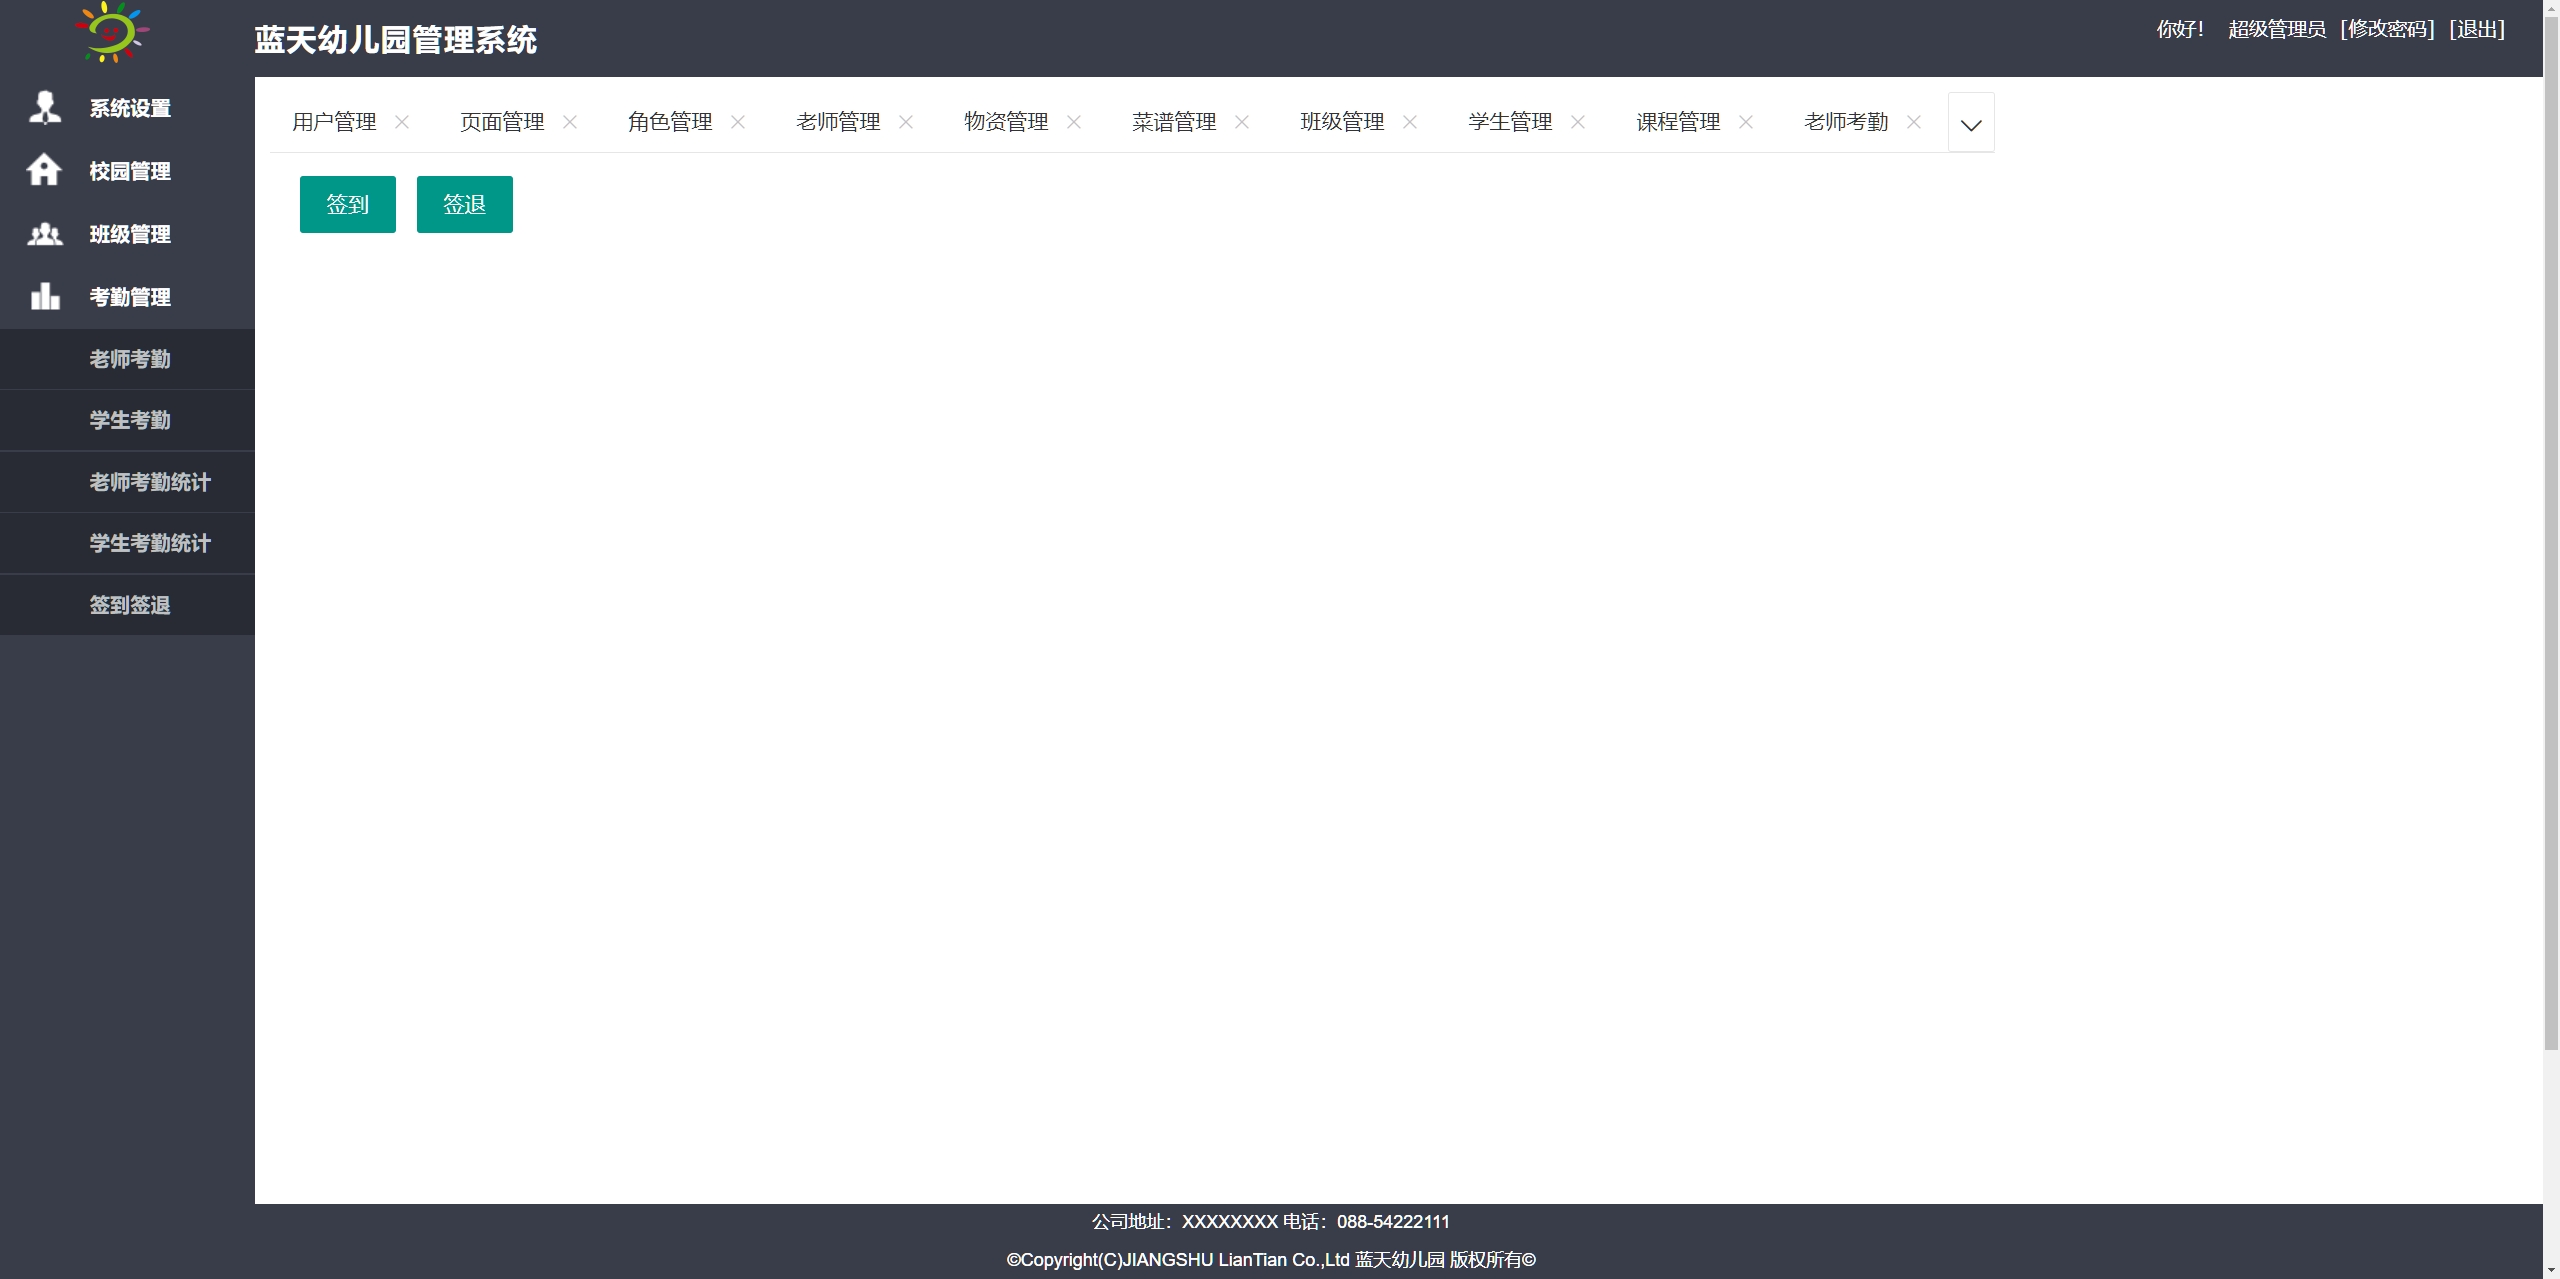2560x1279 pixels.
Task: Click the kindergarten sun logo
Action: [112, 32]
